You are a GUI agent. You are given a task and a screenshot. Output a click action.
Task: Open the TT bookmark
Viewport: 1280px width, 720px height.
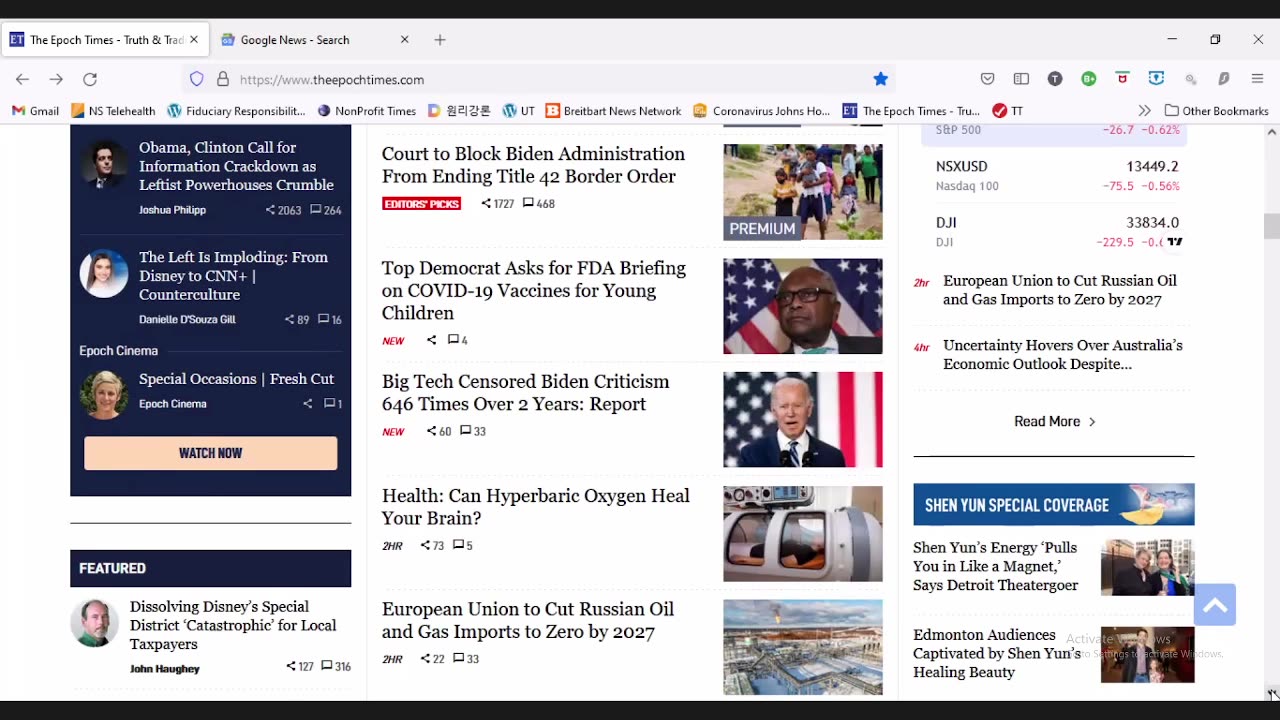pyautogui.click(x=1008, y=111)
